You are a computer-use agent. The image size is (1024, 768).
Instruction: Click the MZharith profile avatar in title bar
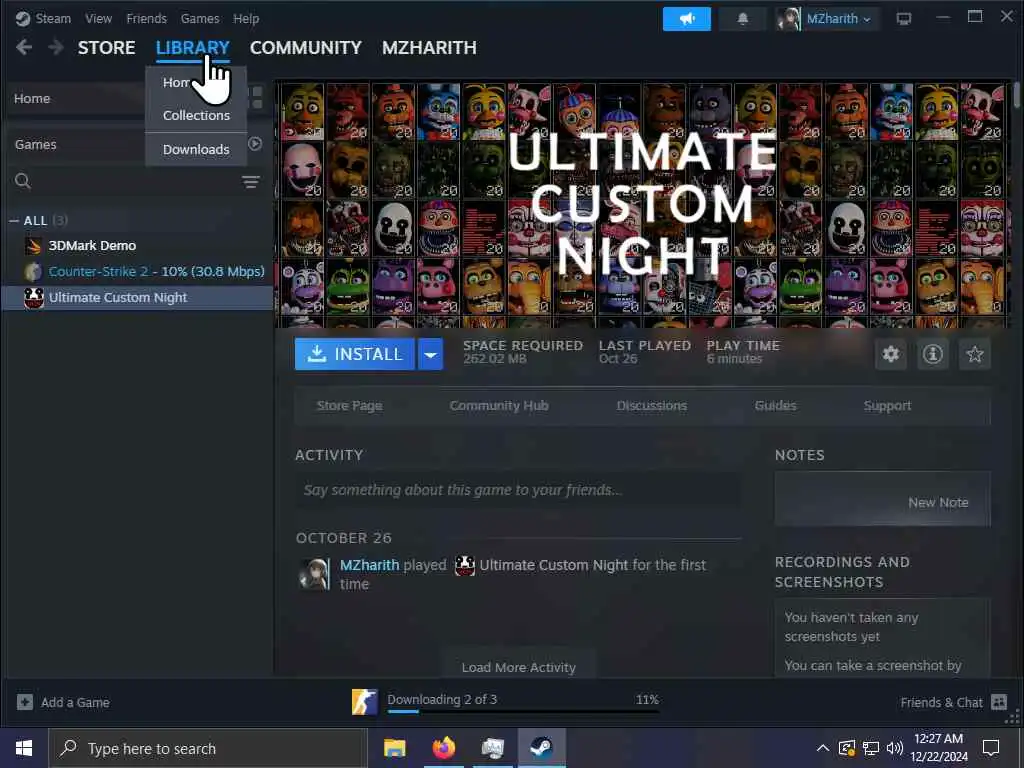tap(788, 19)
